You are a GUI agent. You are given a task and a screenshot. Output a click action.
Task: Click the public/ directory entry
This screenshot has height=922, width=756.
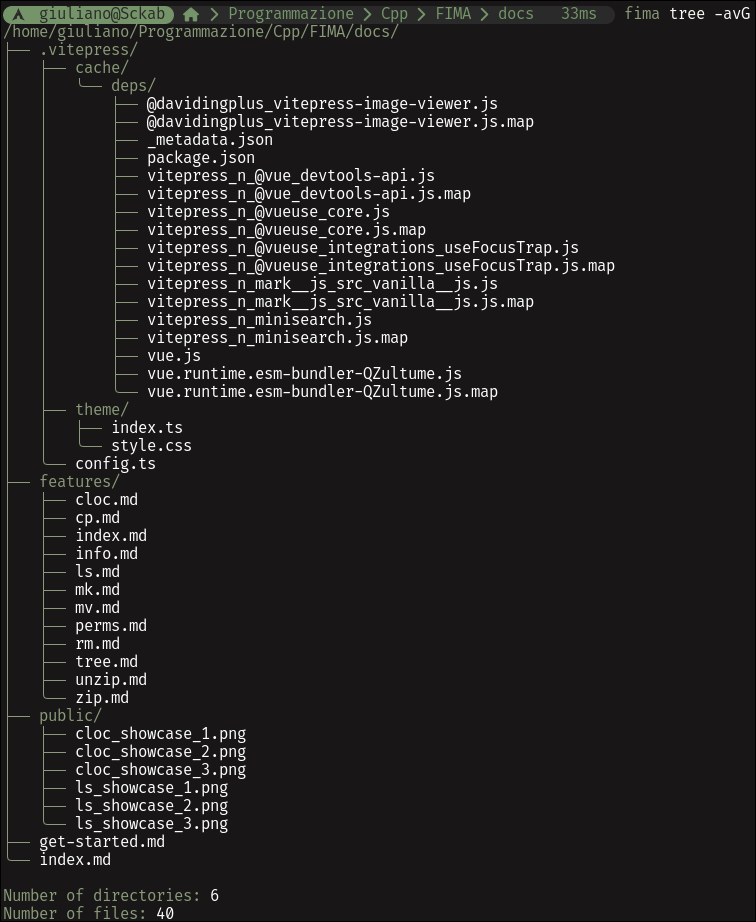[x=71, y=716]
